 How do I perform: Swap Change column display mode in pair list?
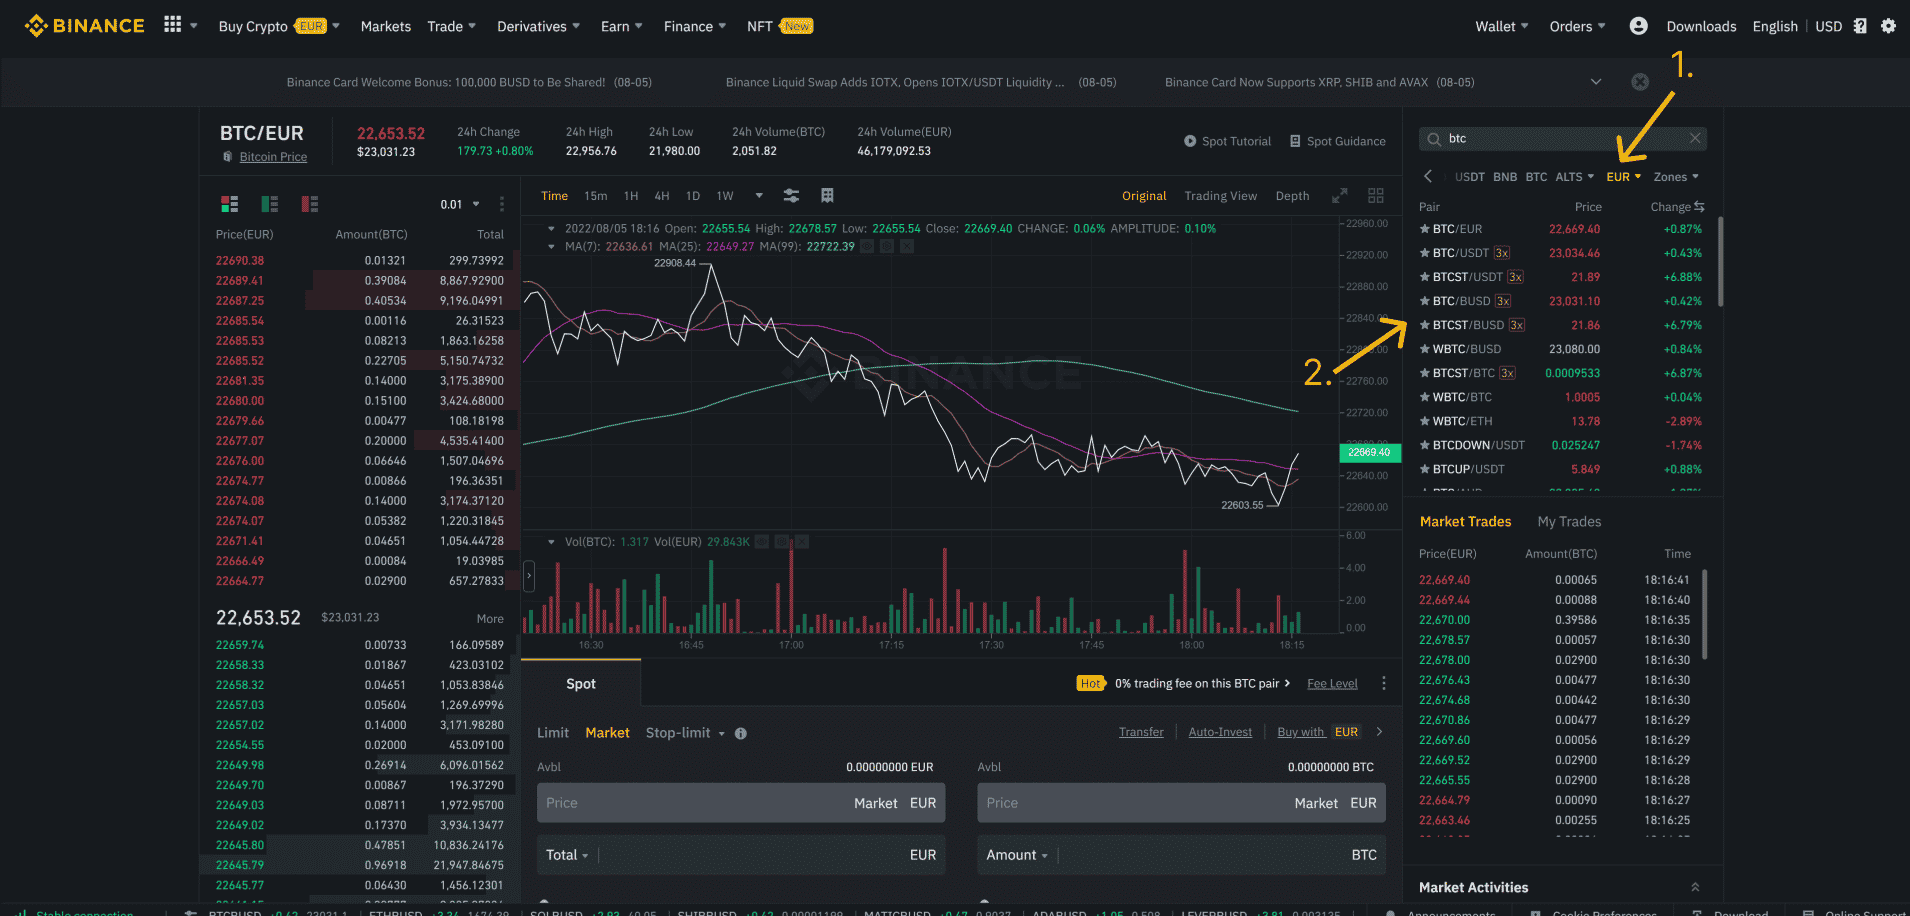point(1699,207)
